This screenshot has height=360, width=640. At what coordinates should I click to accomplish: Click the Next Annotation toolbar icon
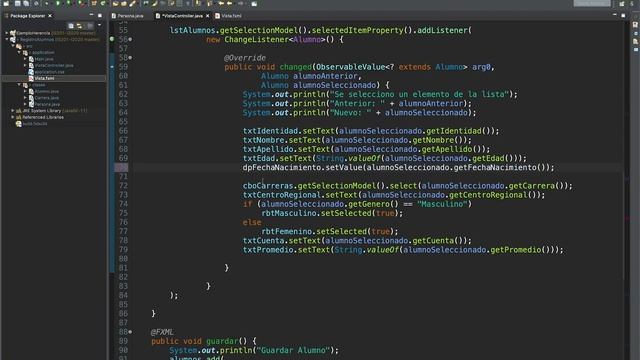(198, 4)
